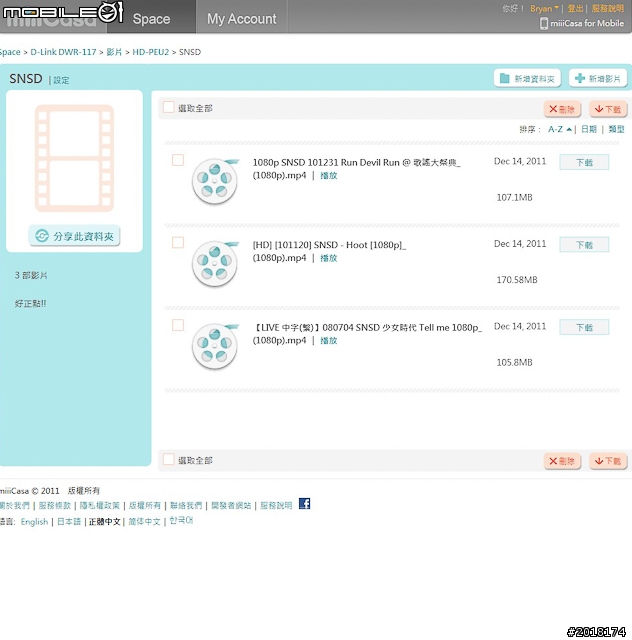Click the 107.1MB file size text

click(x=514, y=198)
